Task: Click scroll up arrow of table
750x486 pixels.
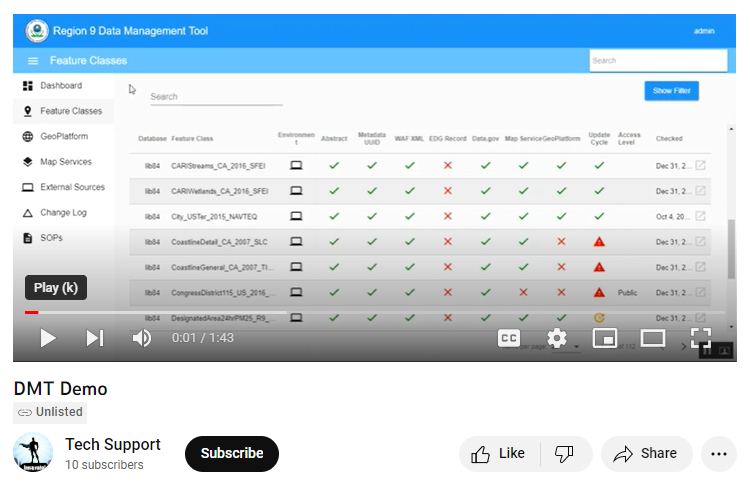Action: click(731, 129)
